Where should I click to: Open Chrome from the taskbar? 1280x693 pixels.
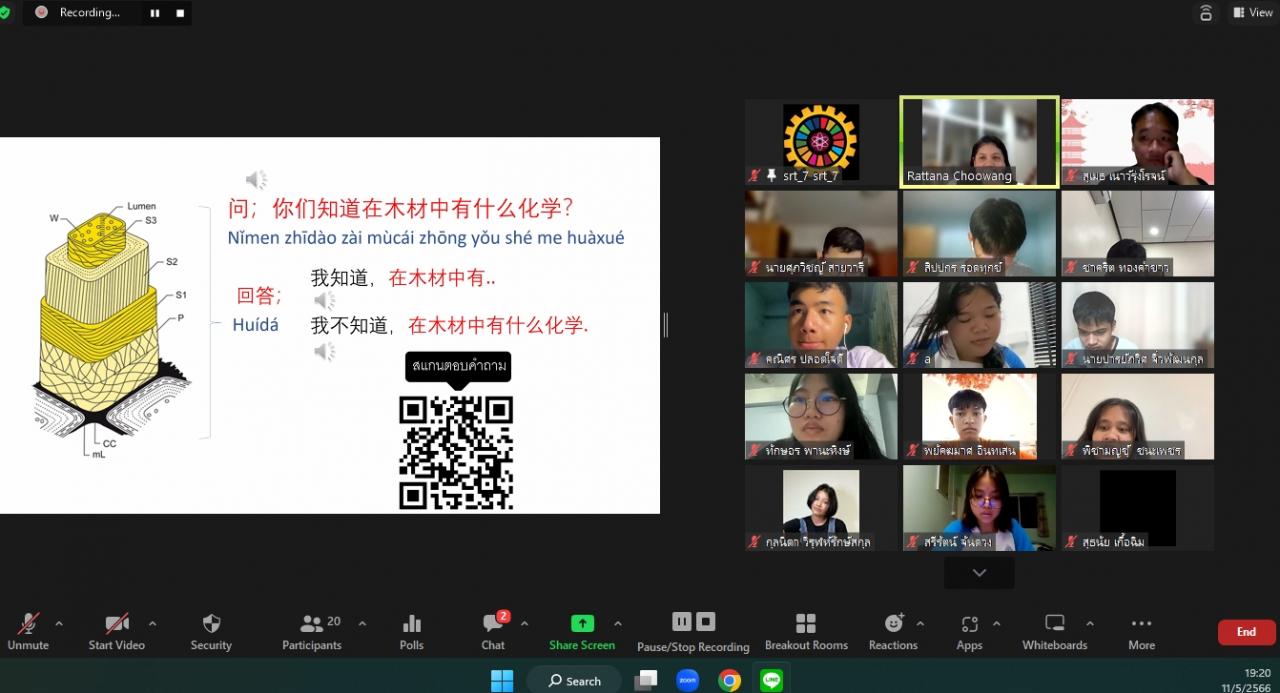(x=730, y=680)
